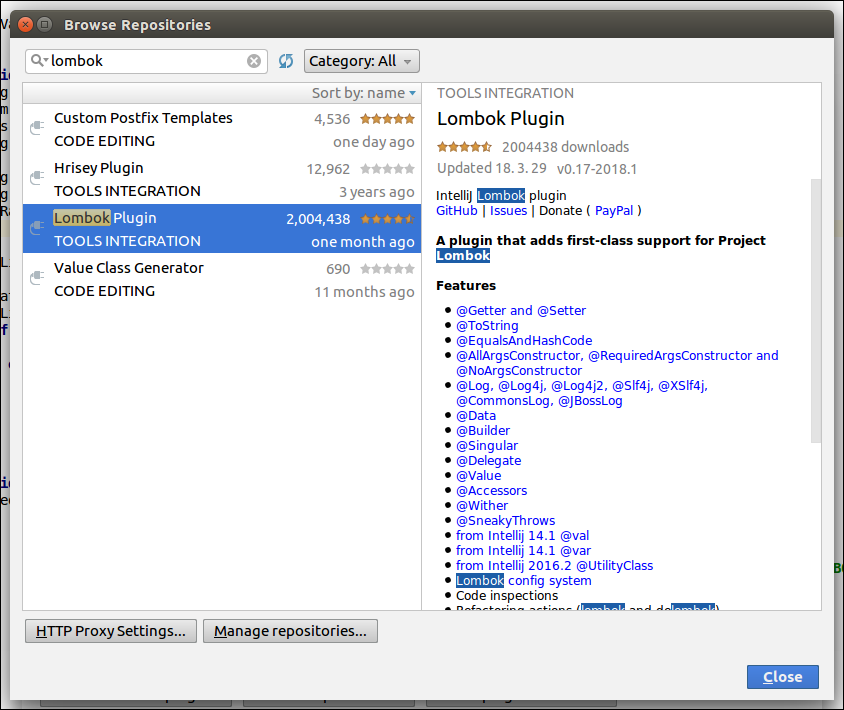The height and width of the screenshot is (710, 844).
Task: Click the v0.17-2018.1 version text
Action: click(596, 169)
